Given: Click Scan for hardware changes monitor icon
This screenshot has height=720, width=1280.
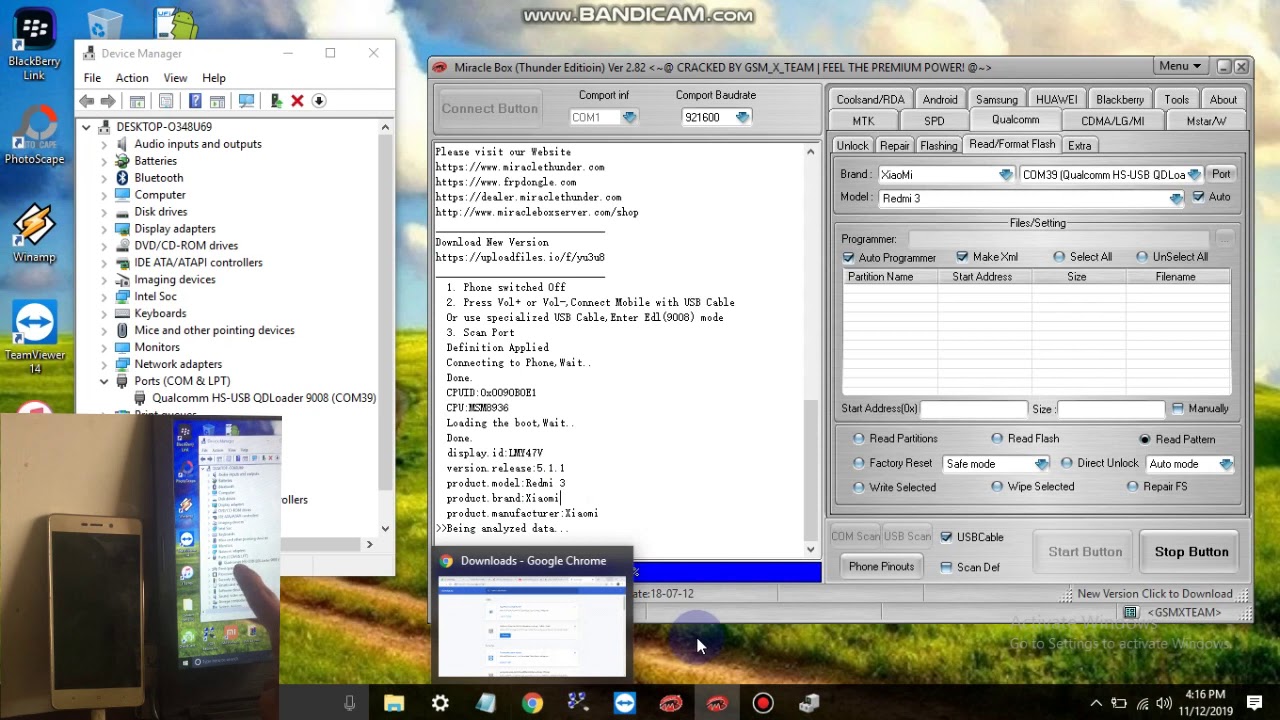Looking at the screenshot, I should point(247,101).
